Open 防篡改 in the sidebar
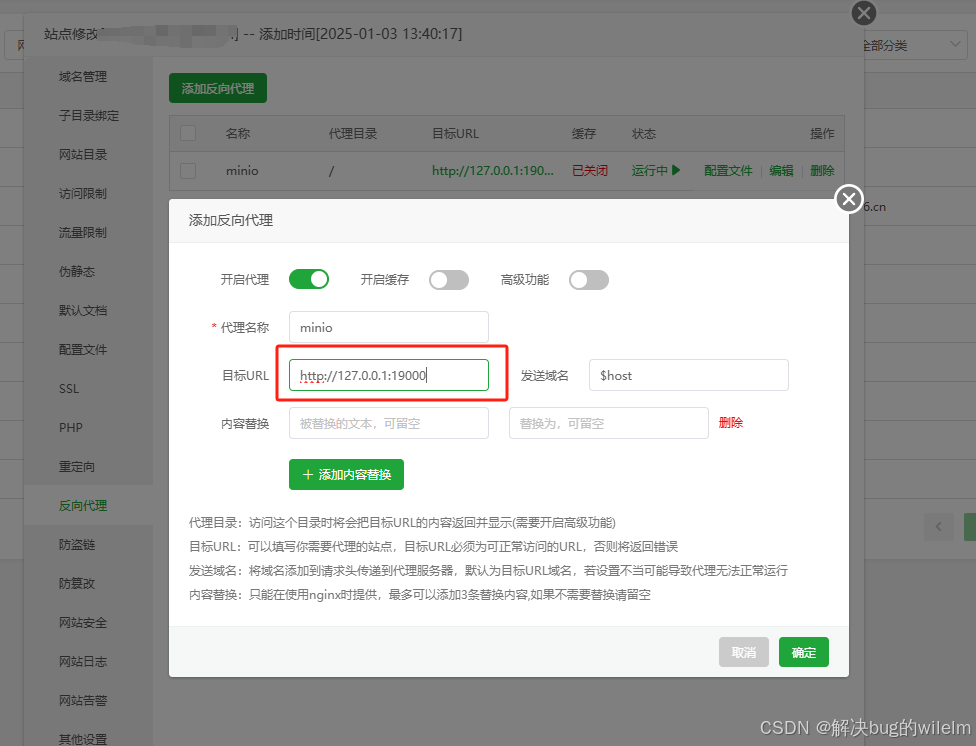 77,583
